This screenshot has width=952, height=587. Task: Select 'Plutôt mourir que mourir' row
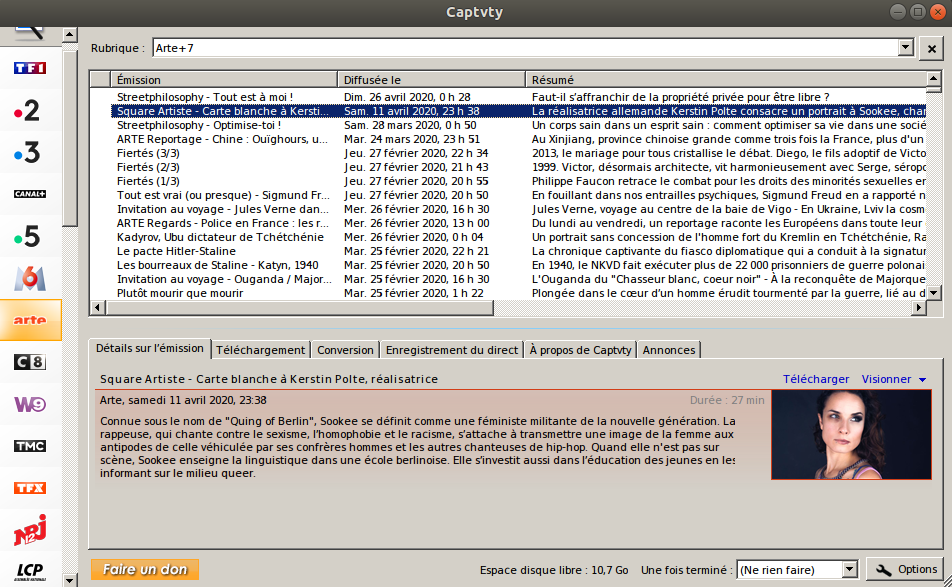point(508,293)
